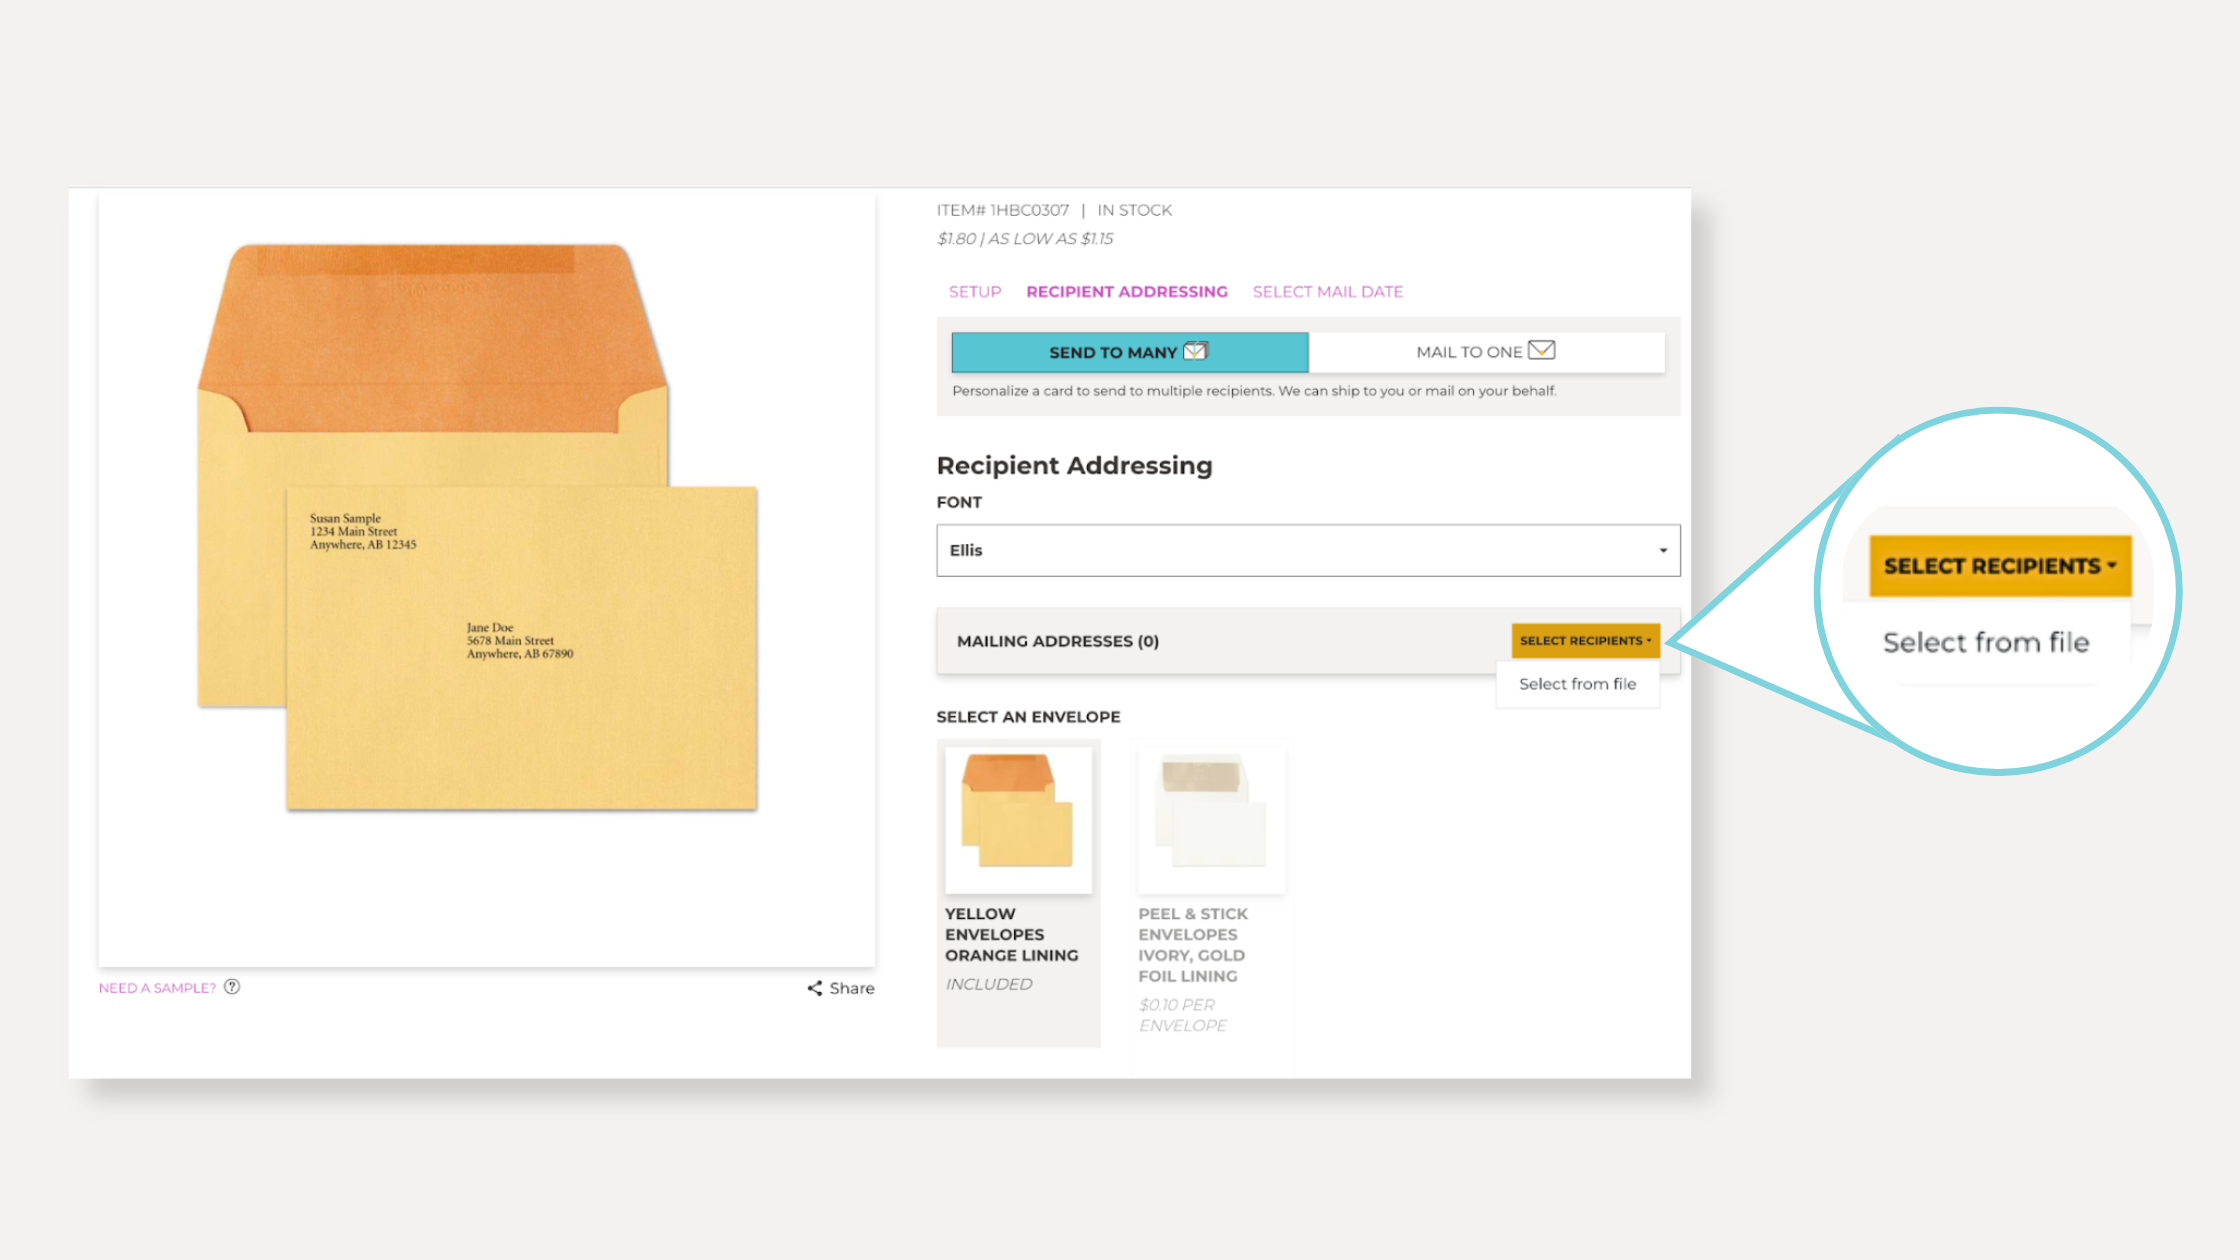The height and width of the screenshot is (1260, 2240).
Task: Switch to Recipient Addressing tab
Action: 1126,292
